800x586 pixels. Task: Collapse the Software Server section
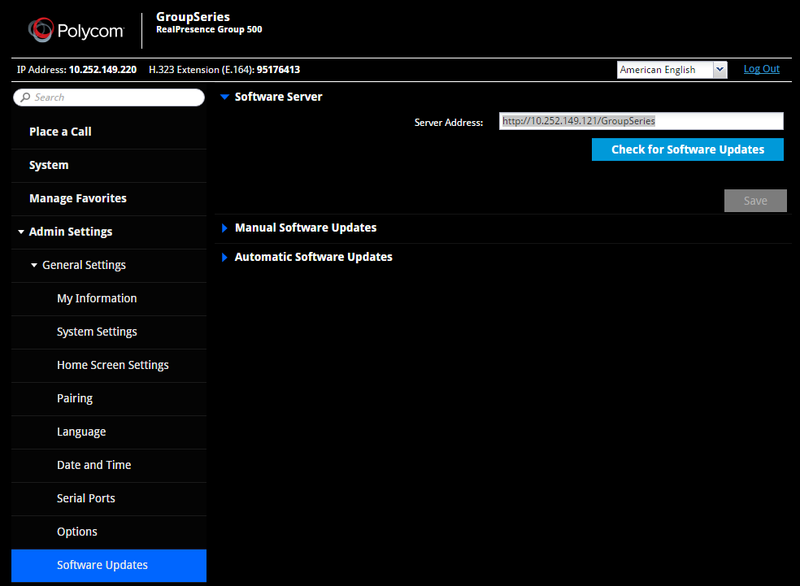226,97
